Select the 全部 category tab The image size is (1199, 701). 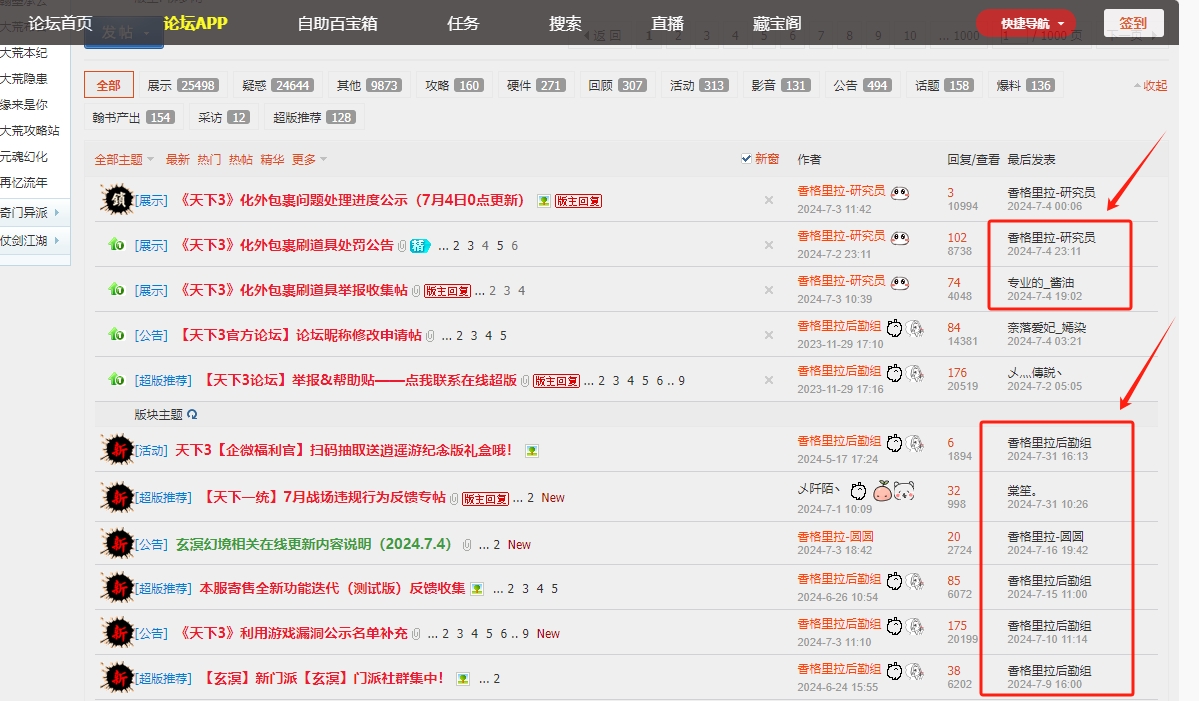pos(109,85)
